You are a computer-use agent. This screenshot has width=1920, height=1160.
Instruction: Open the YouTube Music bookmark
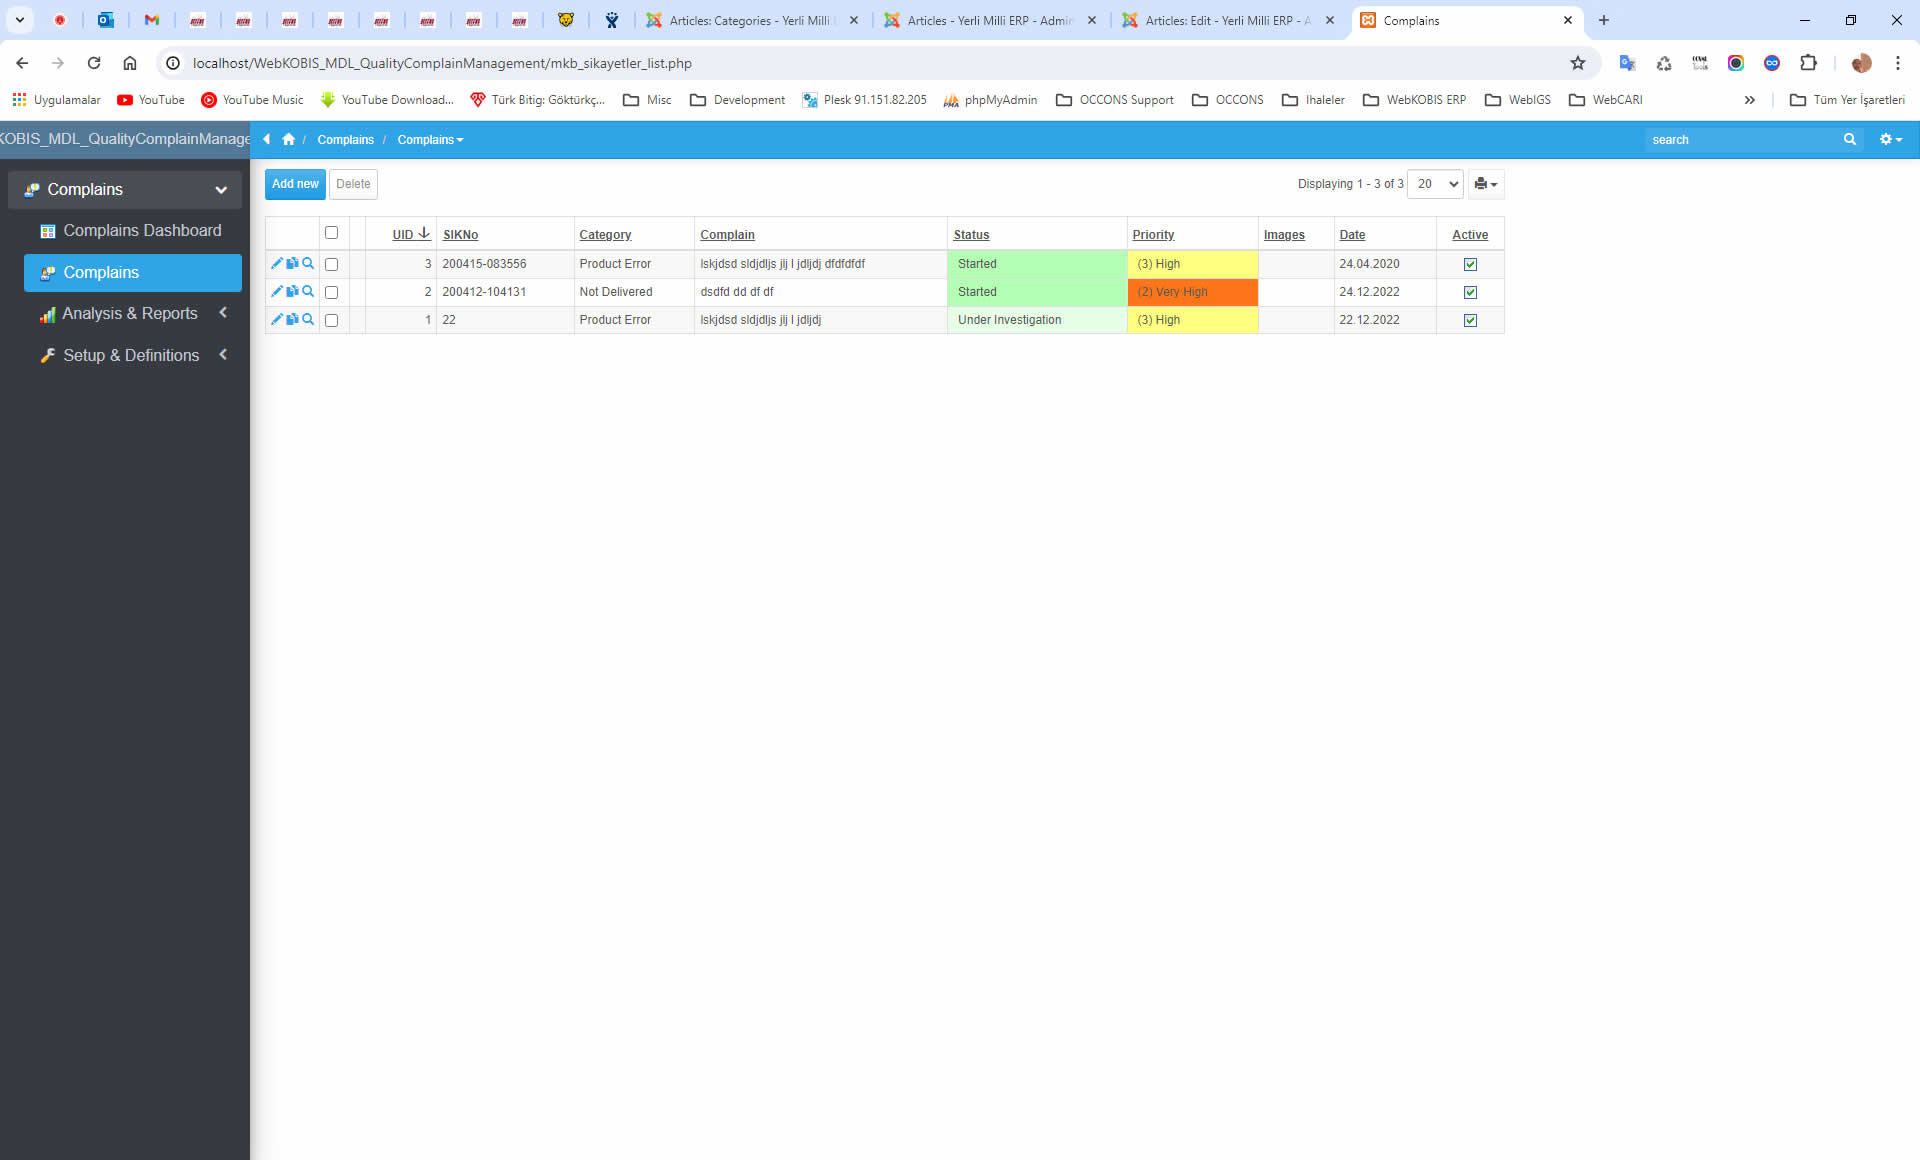(x=252, y=100)
